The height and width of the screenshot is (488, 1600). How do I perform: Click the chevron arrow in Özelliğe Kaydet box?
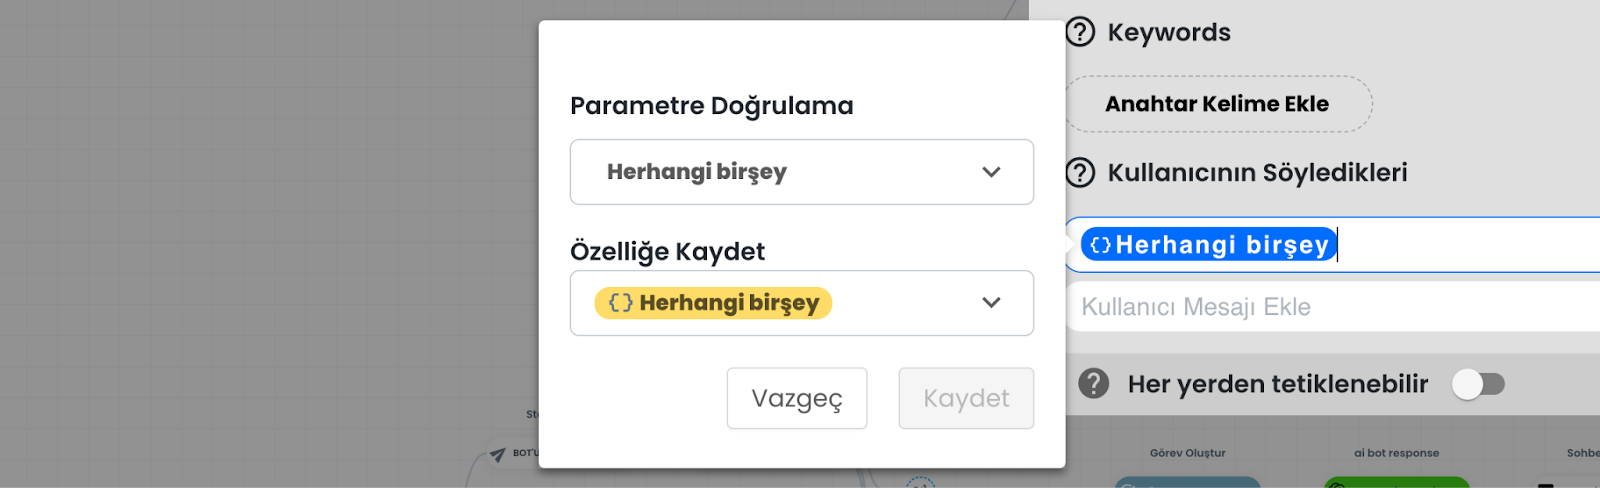[991, 303]
